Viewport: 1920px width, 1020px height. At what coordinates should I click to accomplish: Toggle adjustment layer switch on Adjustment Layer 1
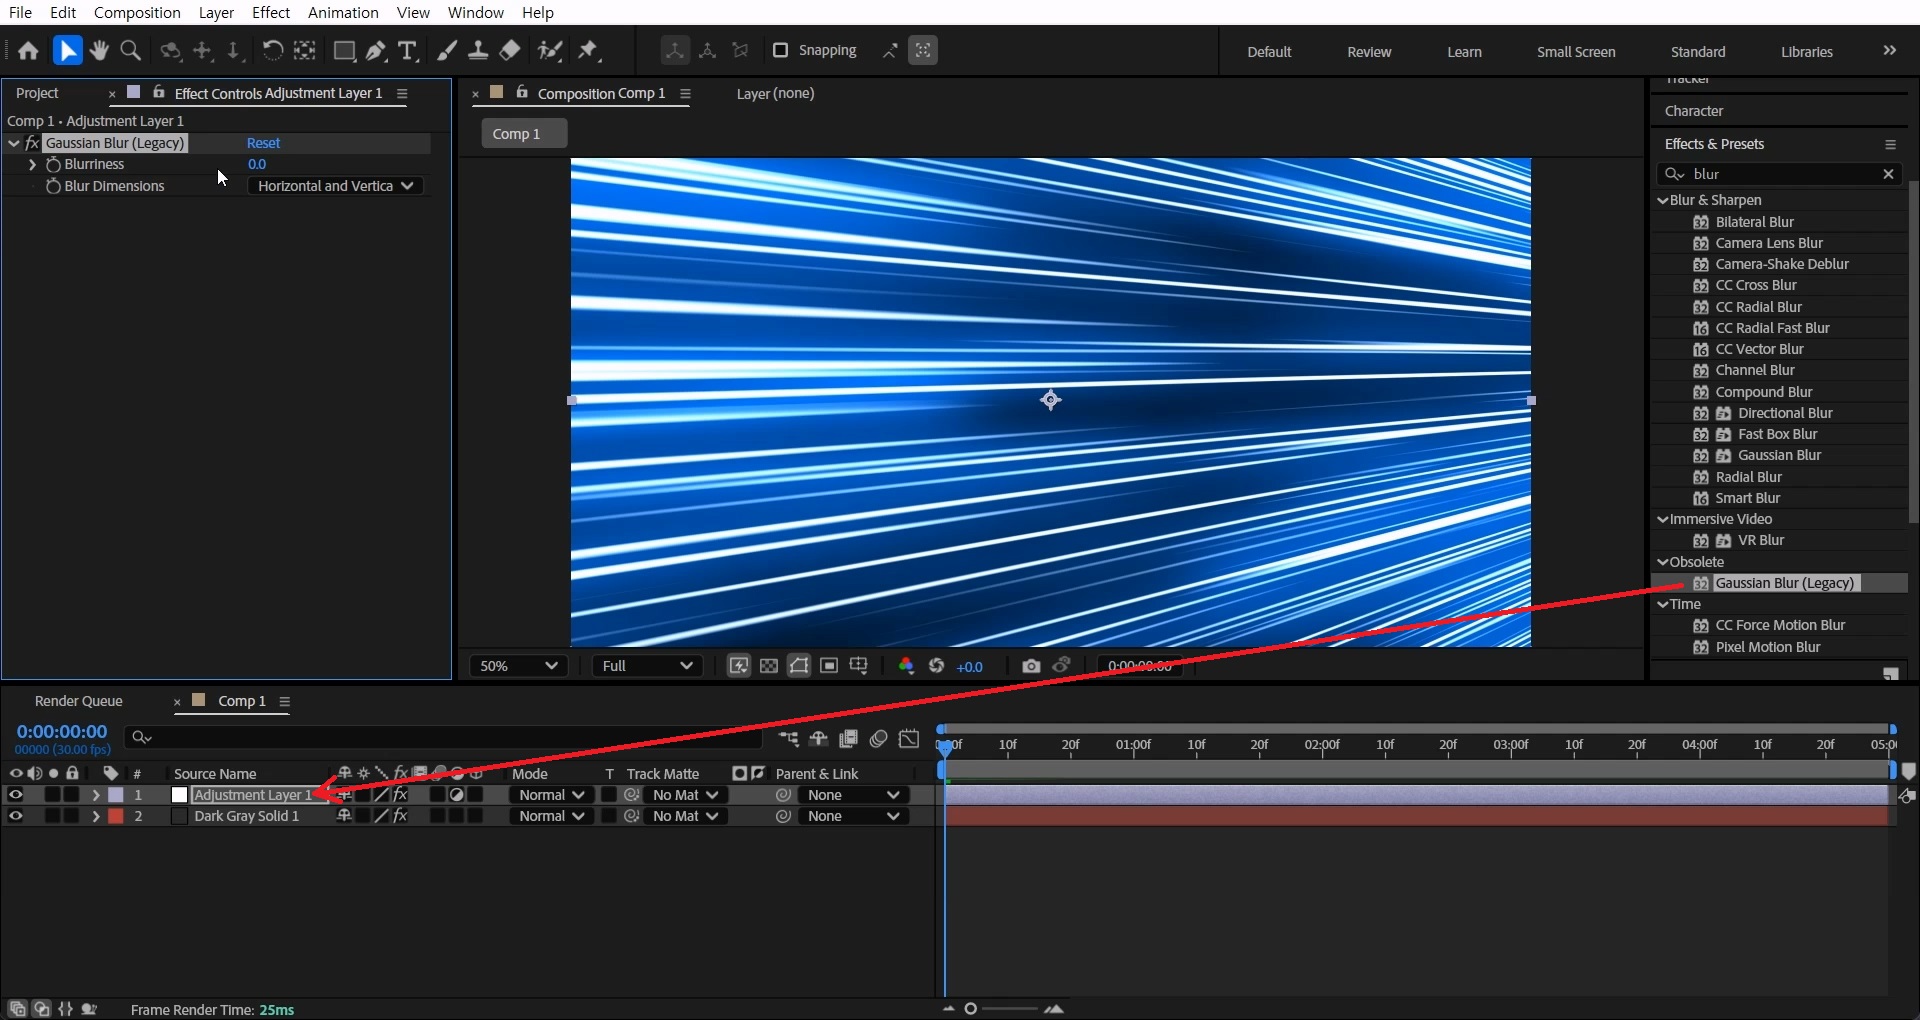(x=457, y=795)
